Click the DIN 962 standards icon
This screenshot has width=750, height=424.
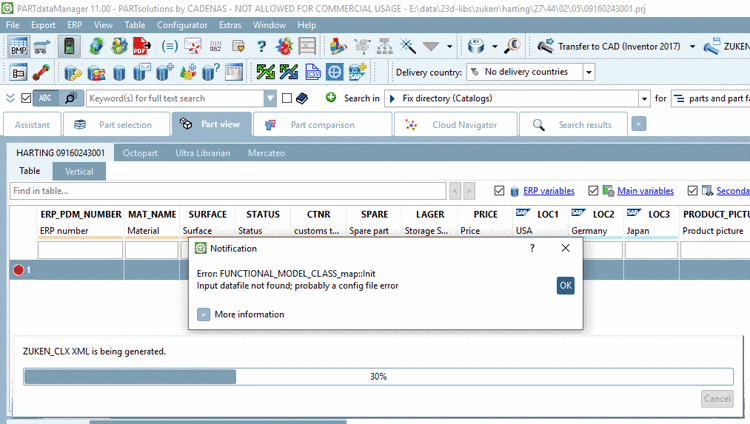215,46
